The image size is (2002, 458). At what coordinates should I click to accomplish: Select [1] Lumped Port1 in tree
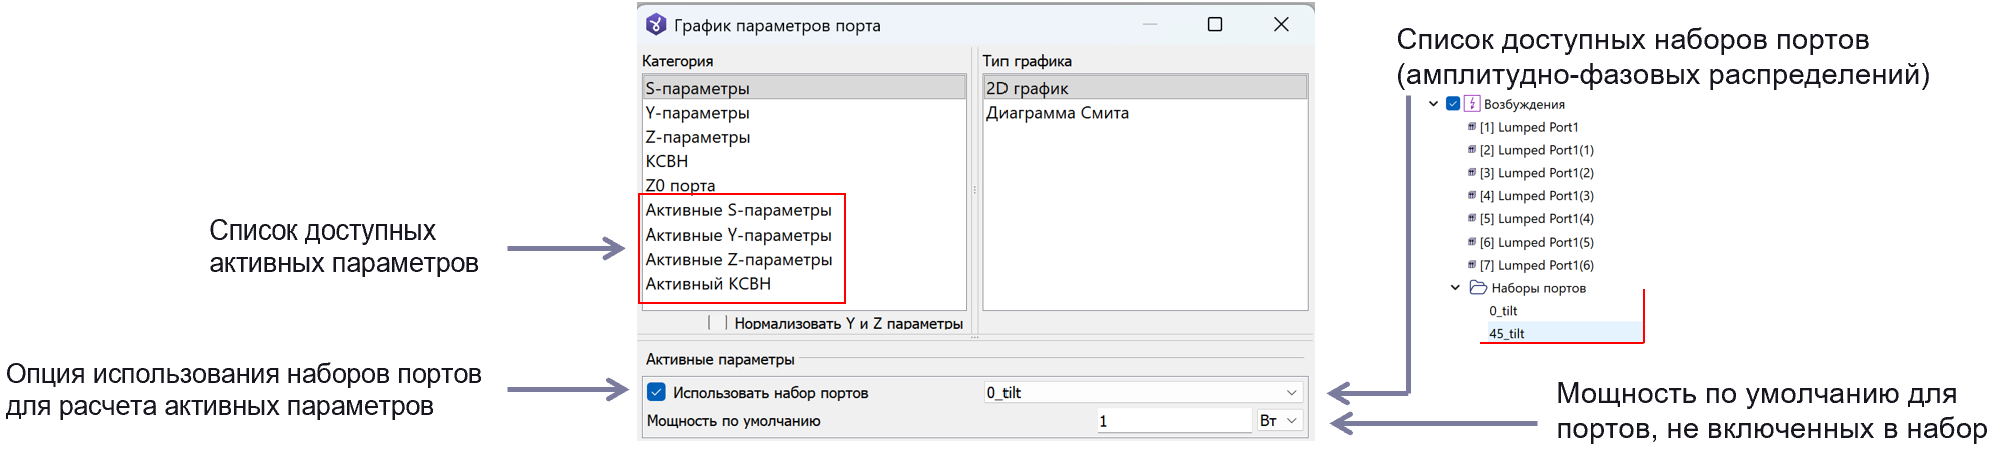(1529, 127)
